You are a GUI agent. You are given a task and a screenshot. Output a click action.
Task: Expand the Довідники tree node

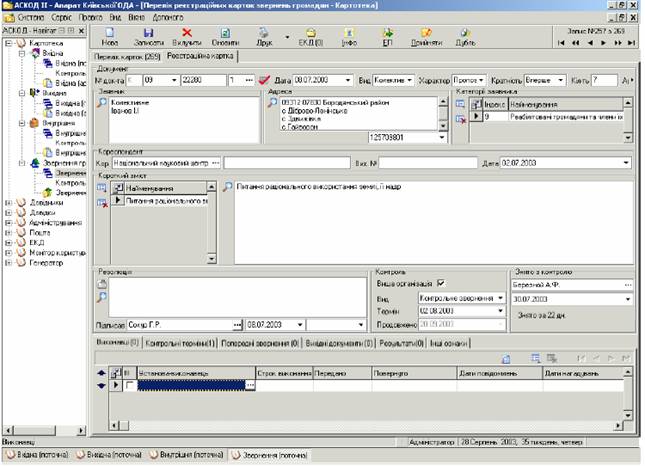[x=8, y=202]
